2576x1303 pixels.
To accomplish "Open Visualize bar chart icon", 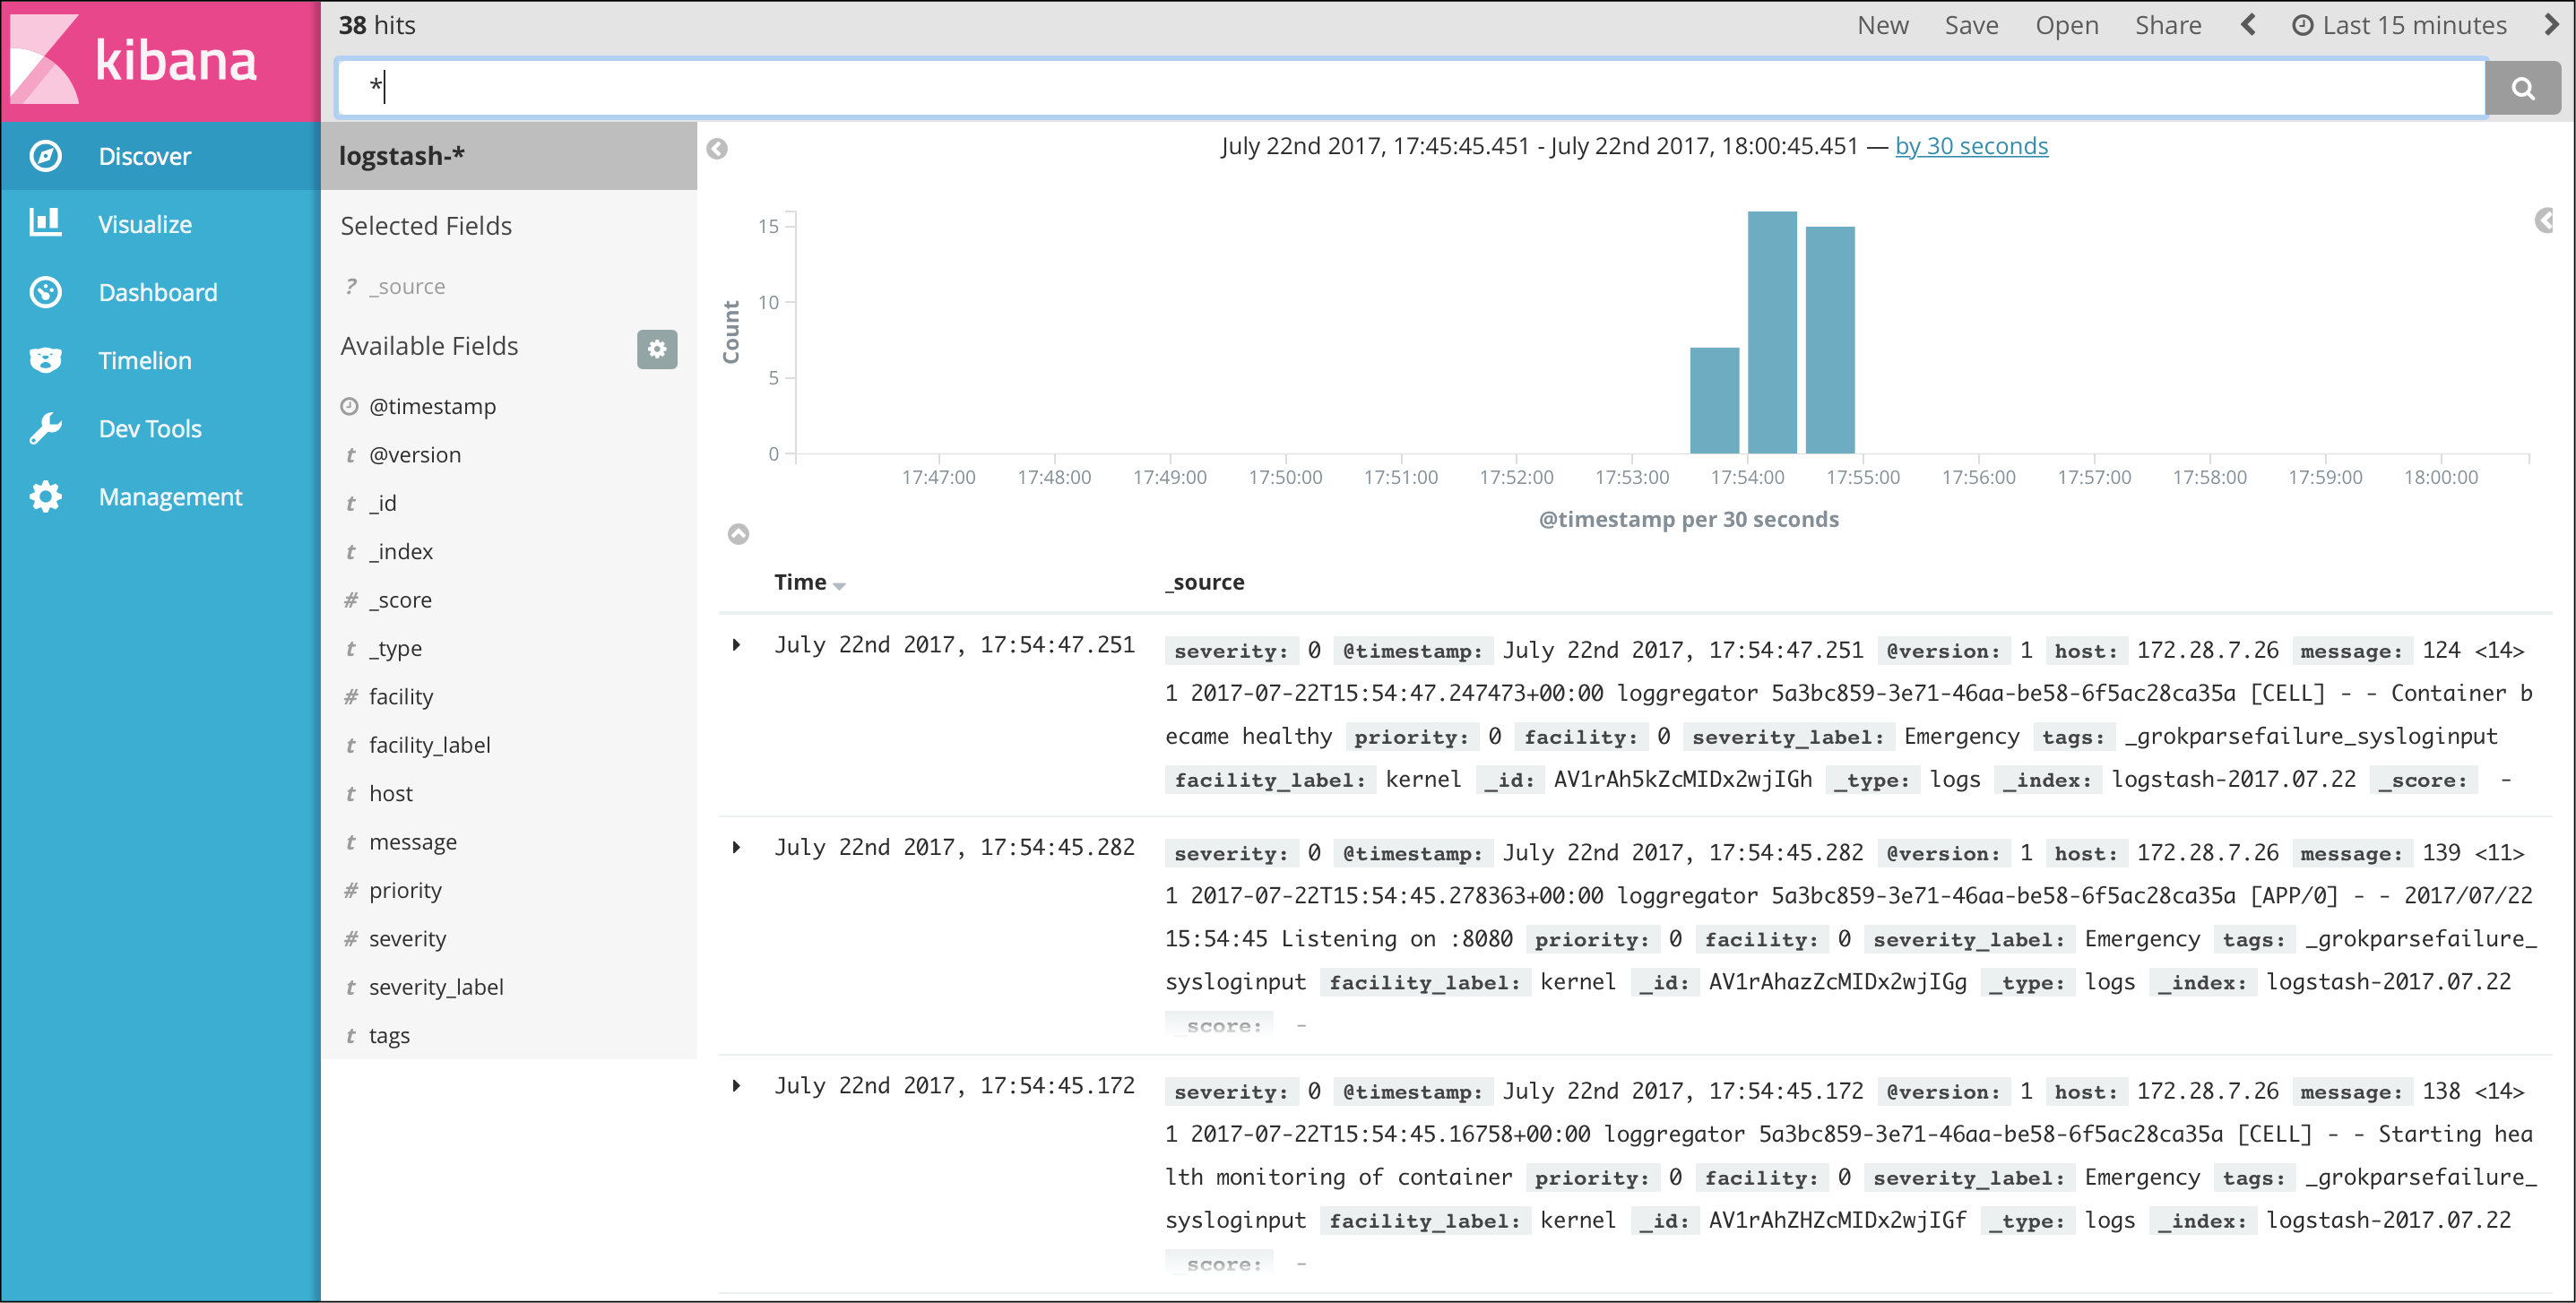I will coord(46,223).
